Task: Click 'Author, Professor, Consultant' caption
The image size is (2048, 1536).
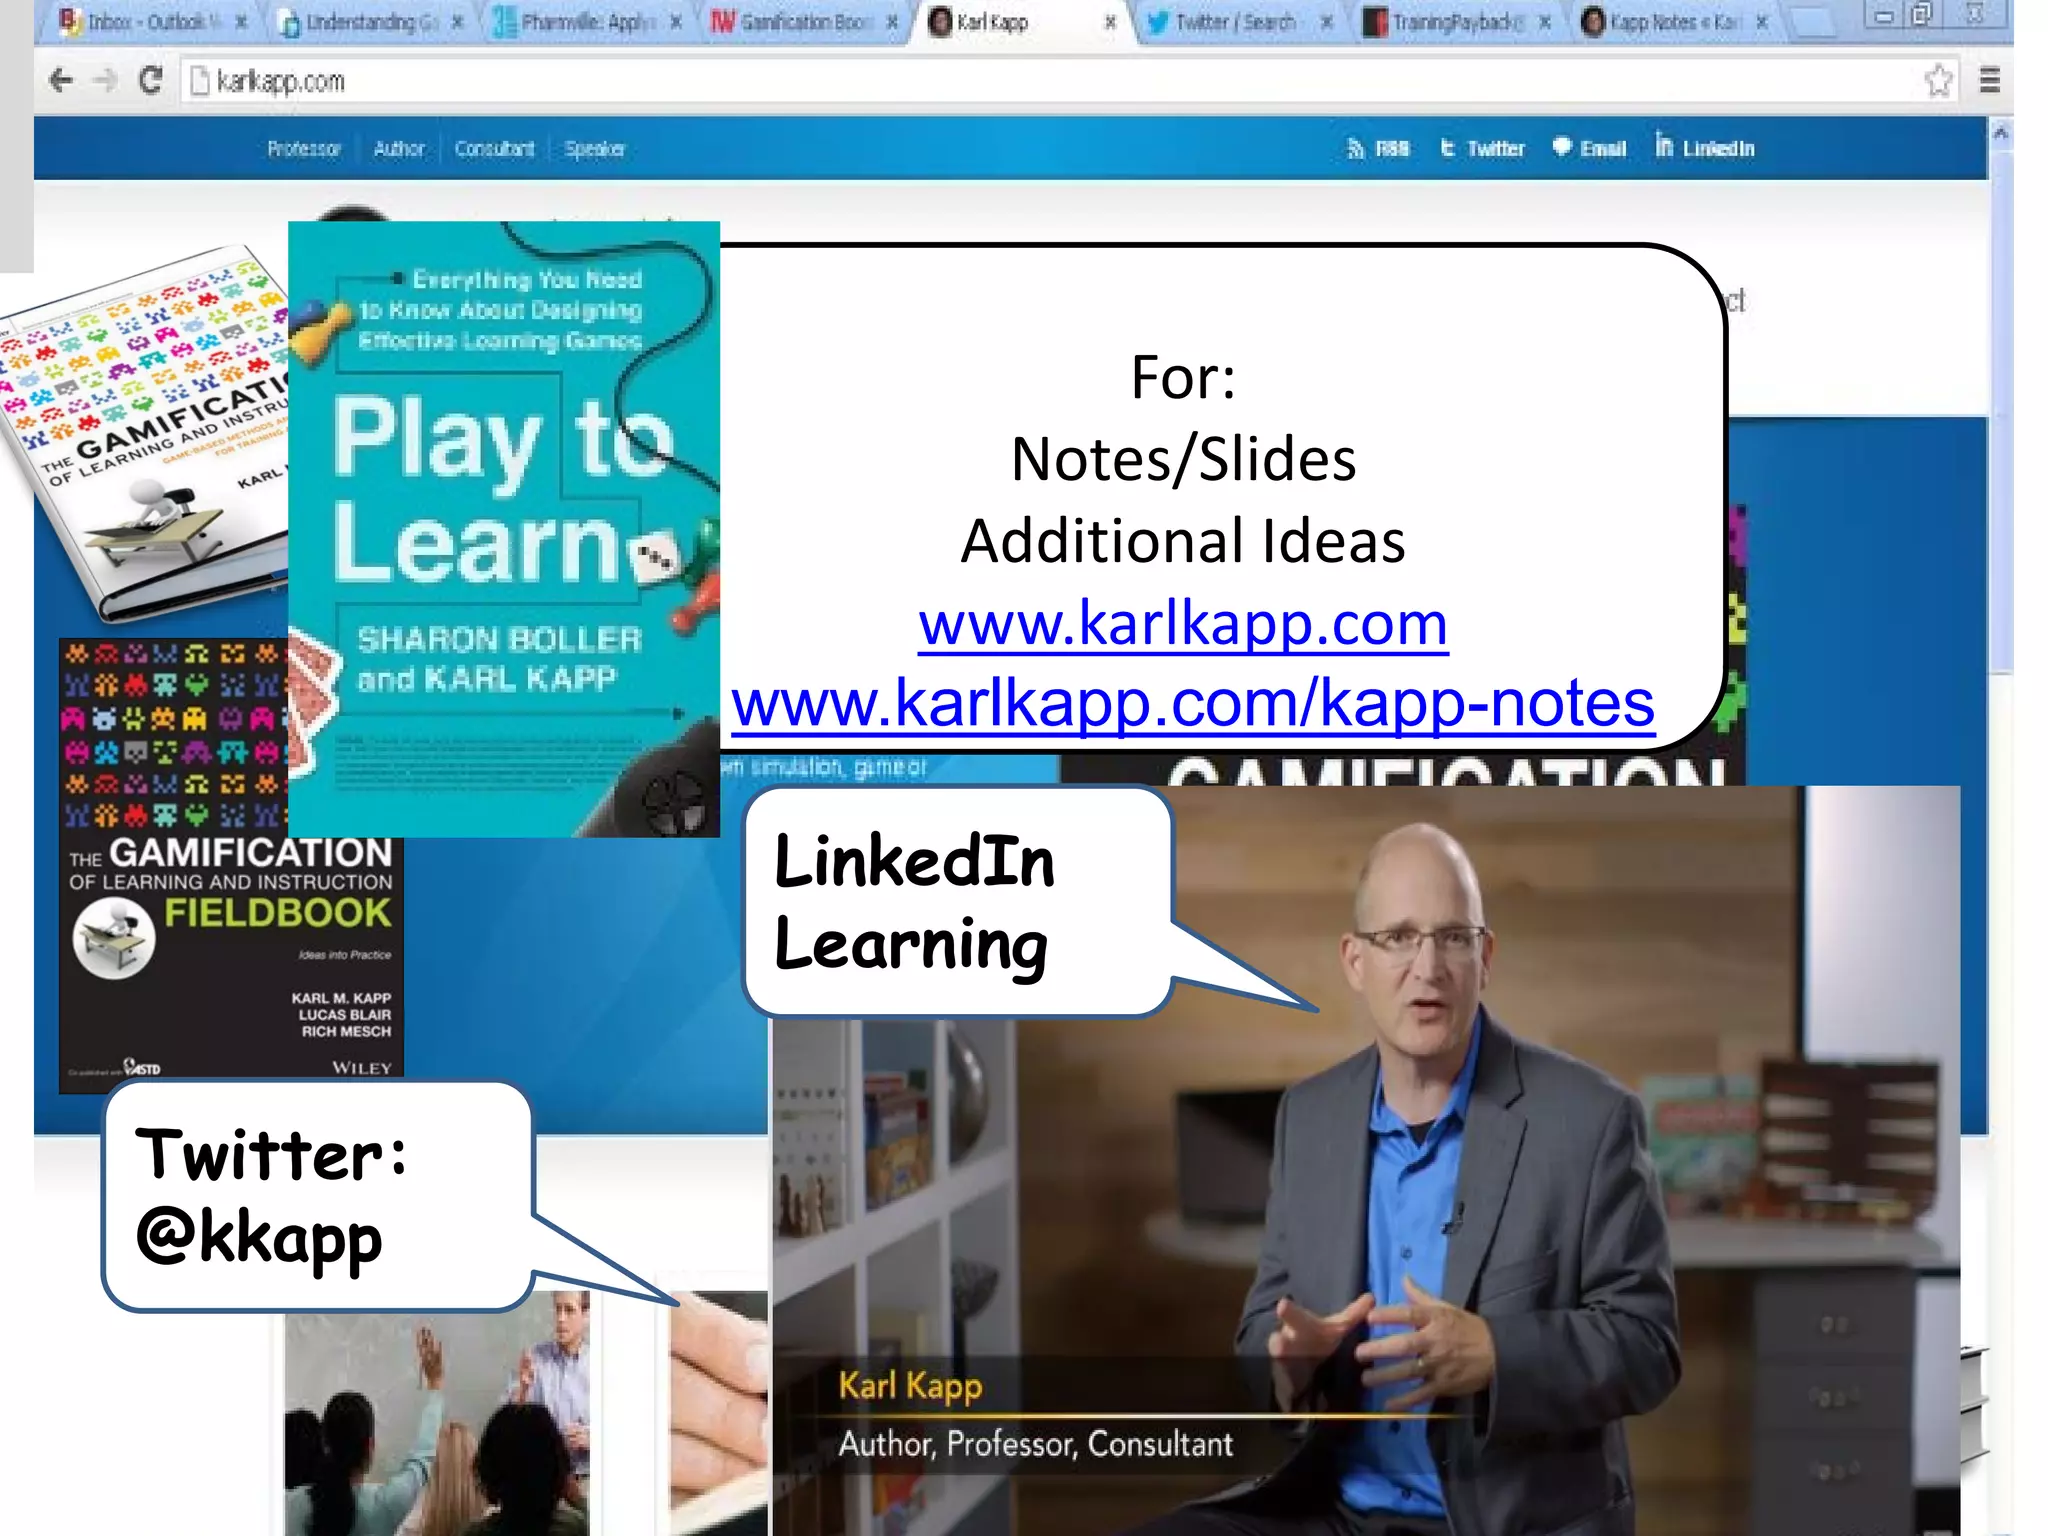Action: (x=1035, y=1444)
